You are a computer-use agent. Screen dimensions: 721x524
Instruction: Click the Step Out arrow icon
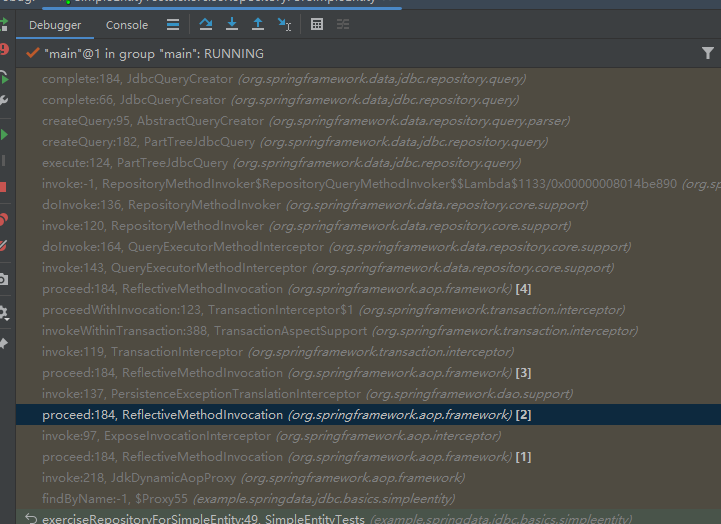[258, 24]
